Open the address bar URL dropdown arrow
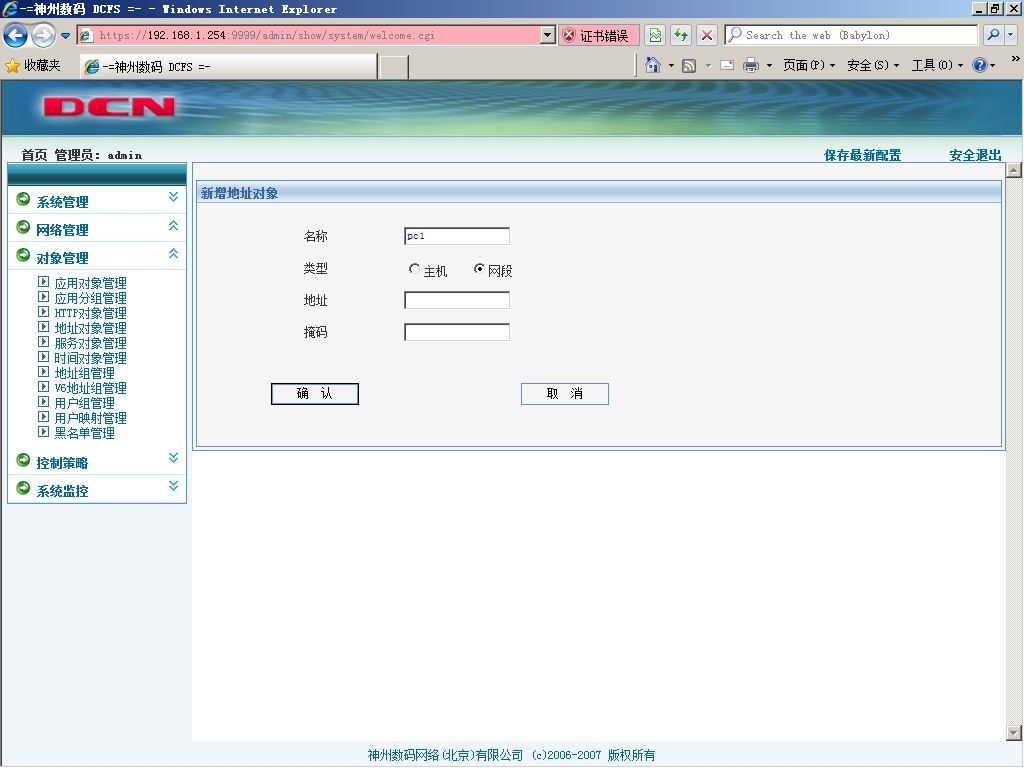The image size is (1024, 768). pyautogui.click(x=548, y=35)
